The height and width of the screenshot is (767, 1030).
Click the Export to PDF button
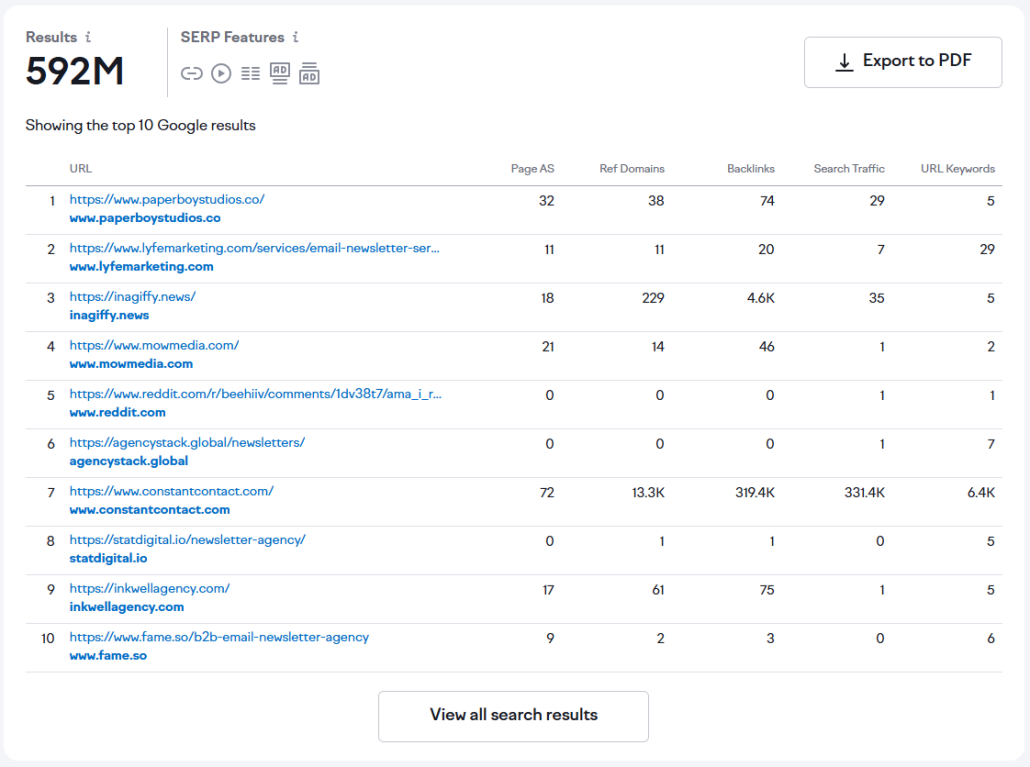click(x=903, y=62)
